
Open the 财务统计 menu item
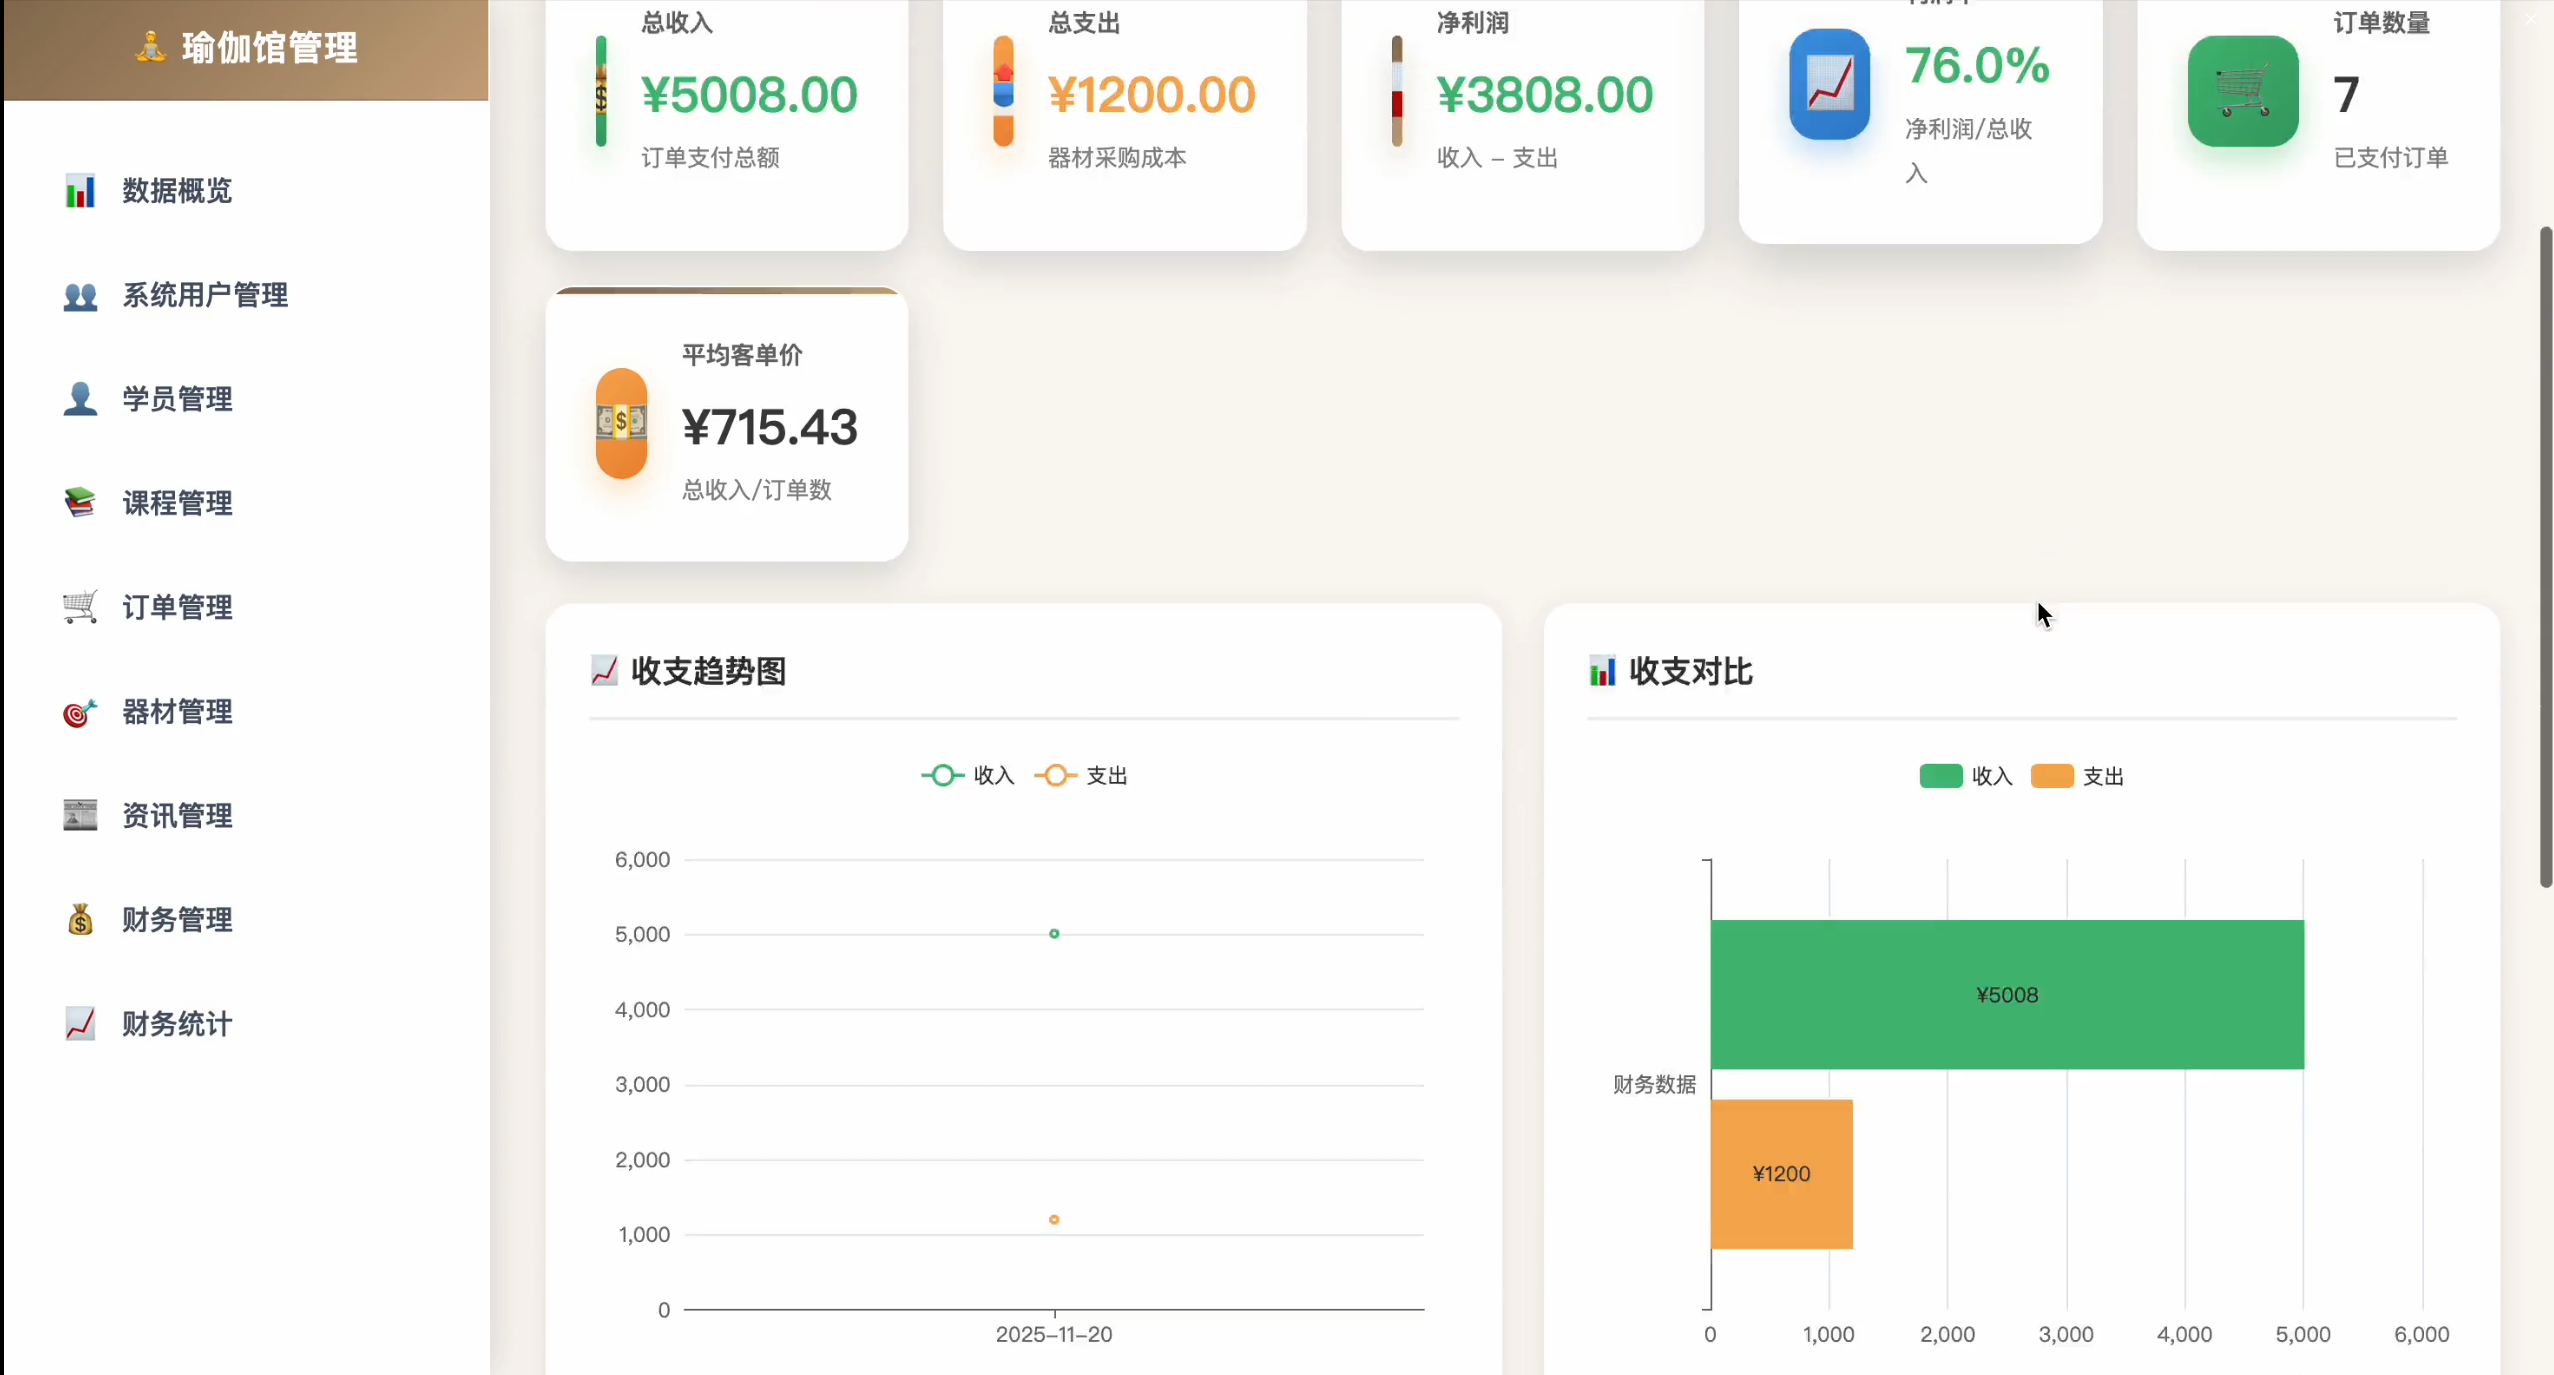(177, 1024)
